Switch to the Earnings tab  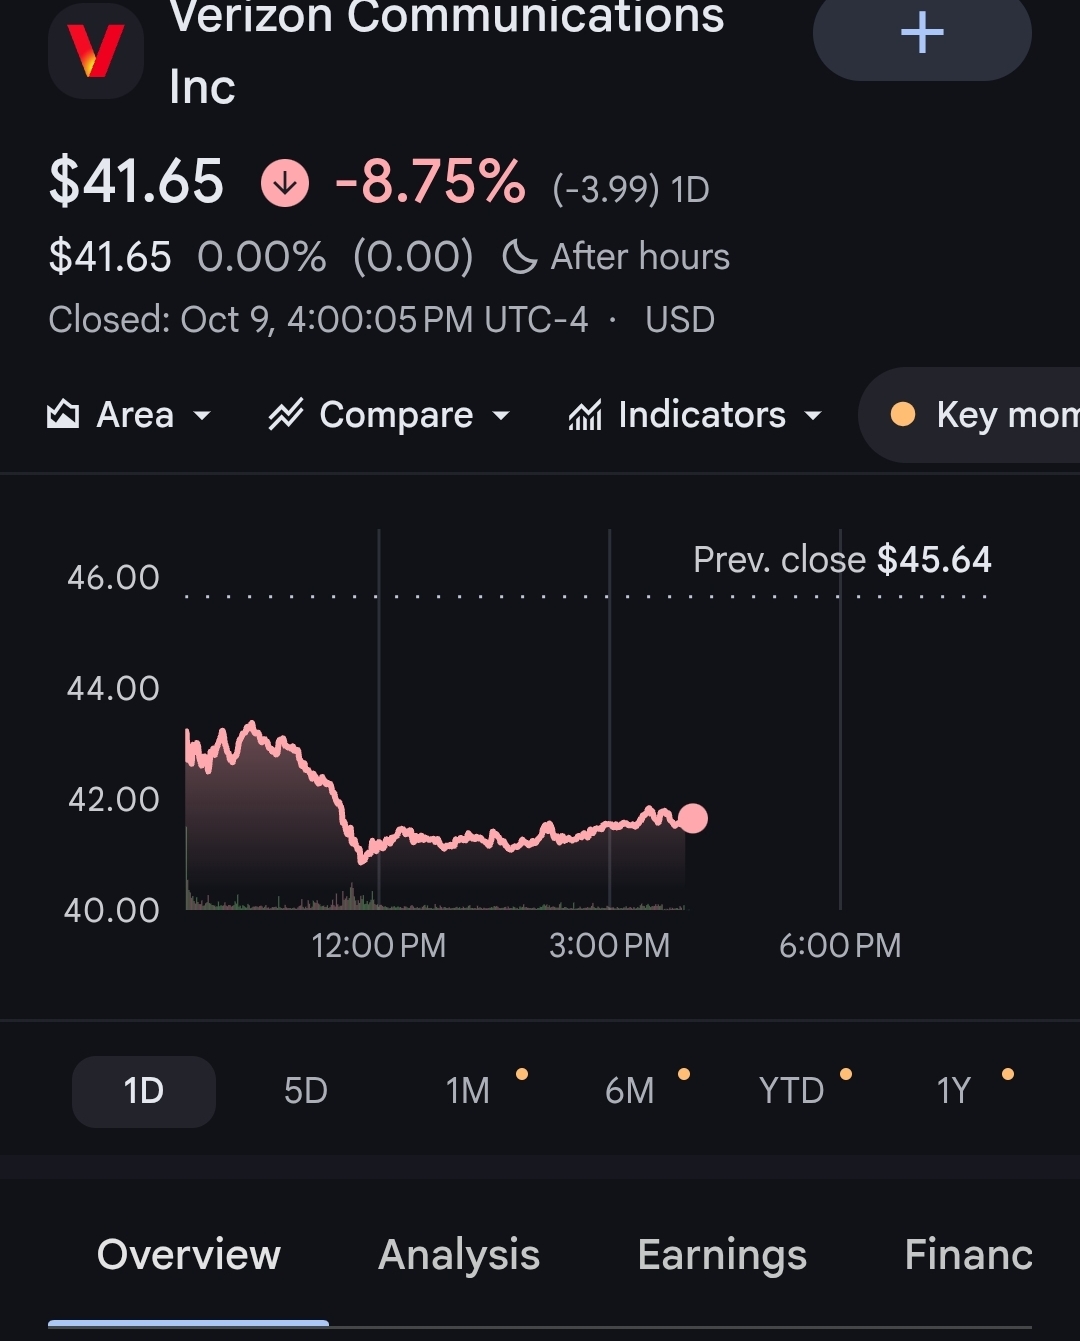(722, 1255)
